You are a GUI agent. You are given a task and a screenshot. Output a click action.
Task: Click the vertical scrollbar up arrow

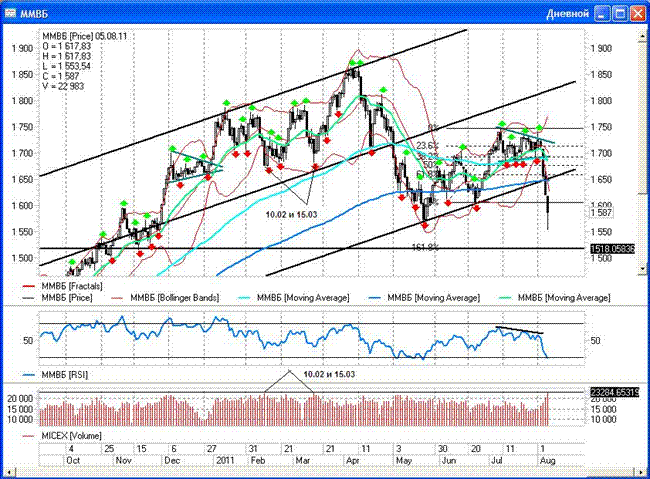pyautogui.click(x=643, y=36)
